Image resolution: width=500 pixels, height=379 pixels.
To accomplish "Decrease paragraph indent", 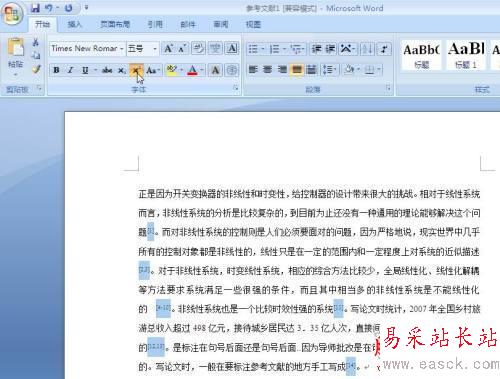I will click(x=316, y=49).
